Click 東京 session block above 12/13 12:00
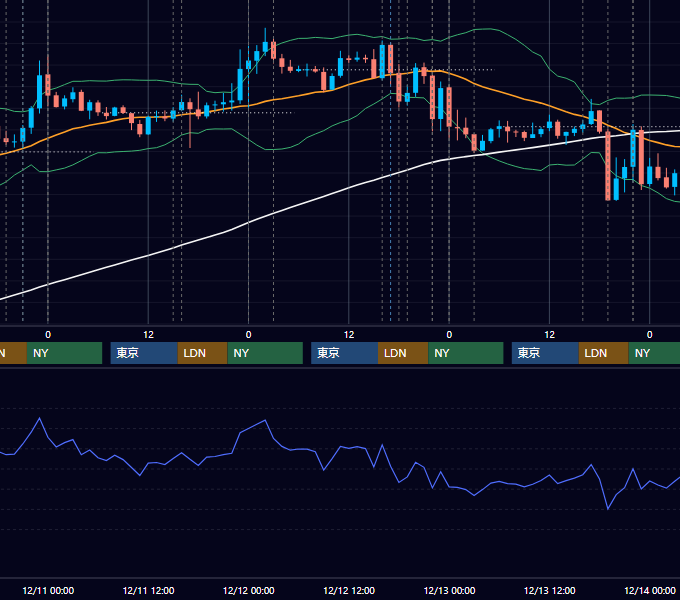Screen dimensions: 680x600 [x=545, y=353]
